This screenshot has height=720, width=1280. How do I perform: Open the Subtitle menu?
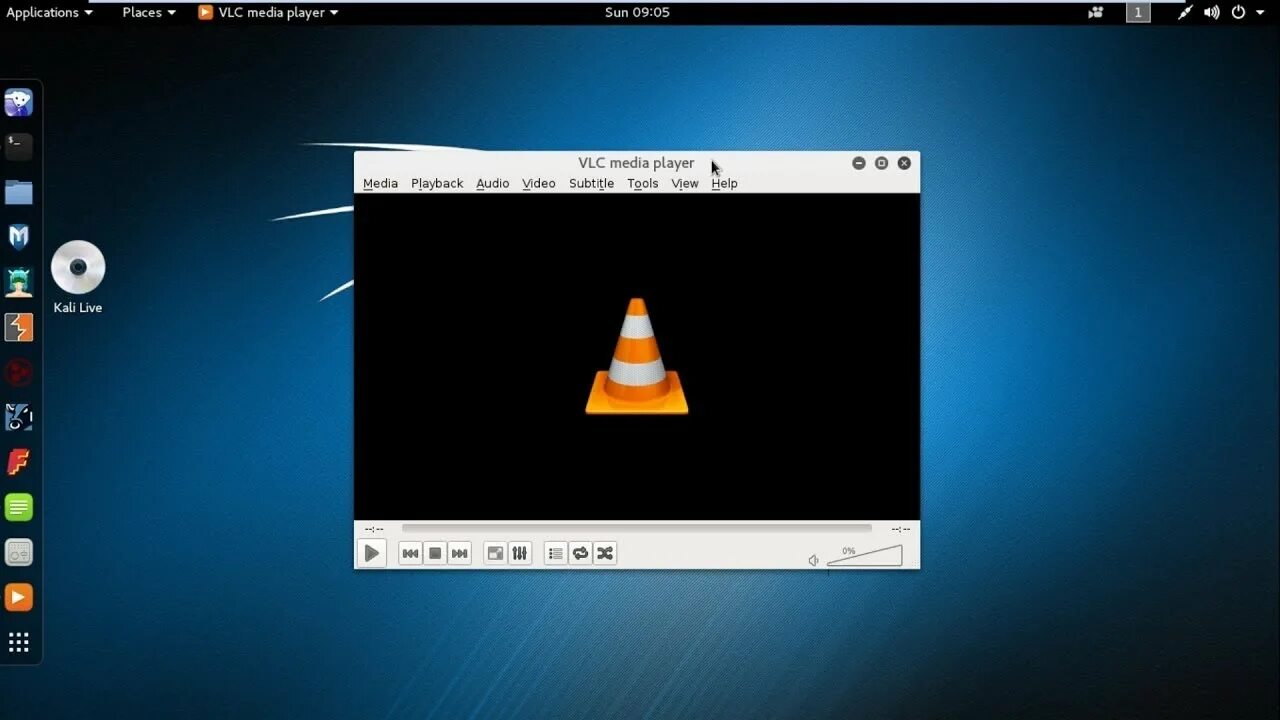tap(591, 183)
